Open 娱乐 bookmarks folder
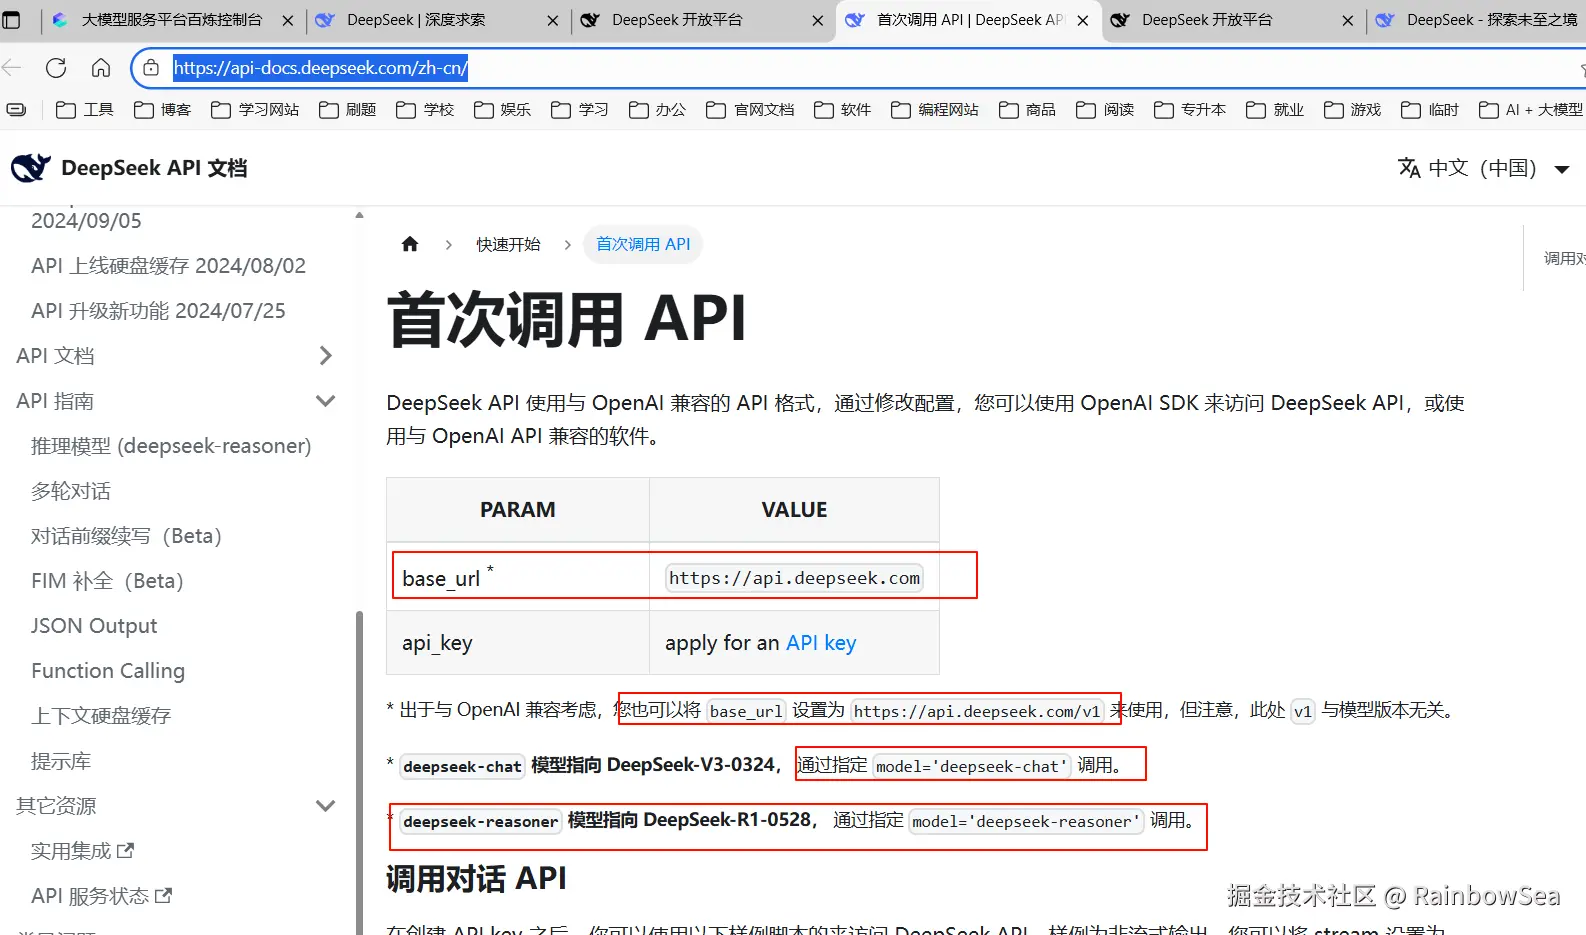The image size is (1586, 935). point(502,110)
